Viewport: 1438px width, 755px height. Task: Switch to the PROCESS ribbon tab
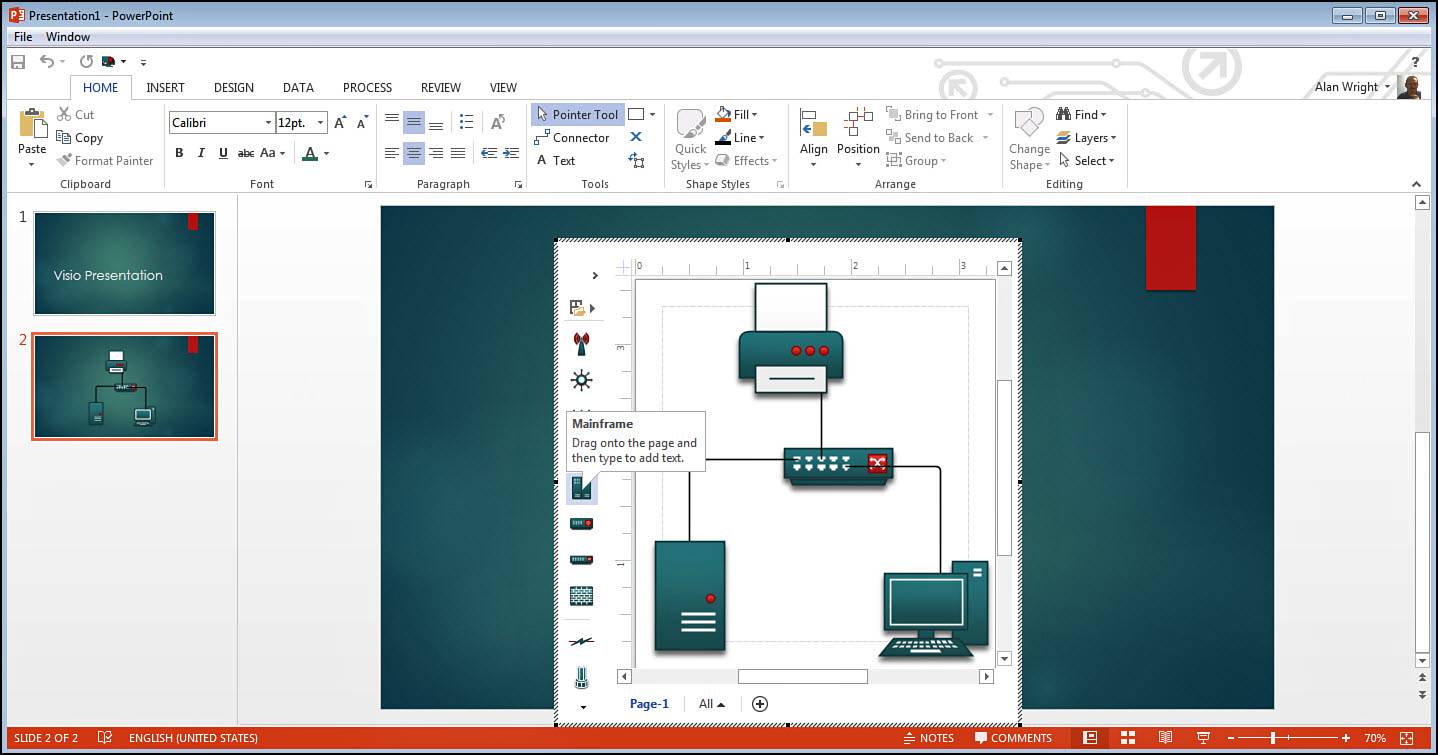pos(367,87)
